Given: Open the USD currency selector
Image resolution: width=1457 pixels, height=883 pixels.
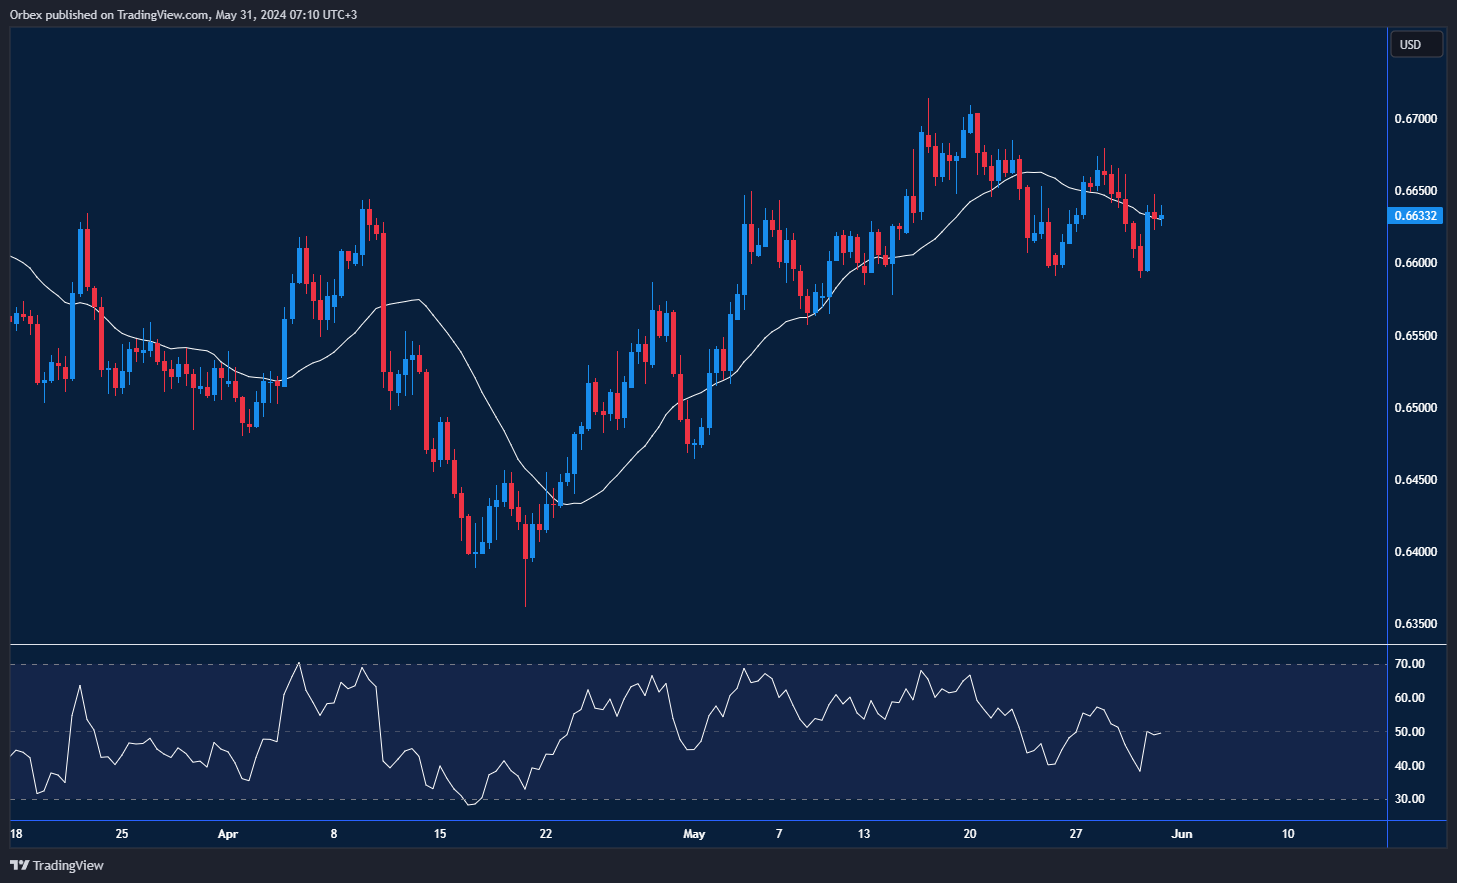Looking at the screenshot, I should tap(1415, 44).
